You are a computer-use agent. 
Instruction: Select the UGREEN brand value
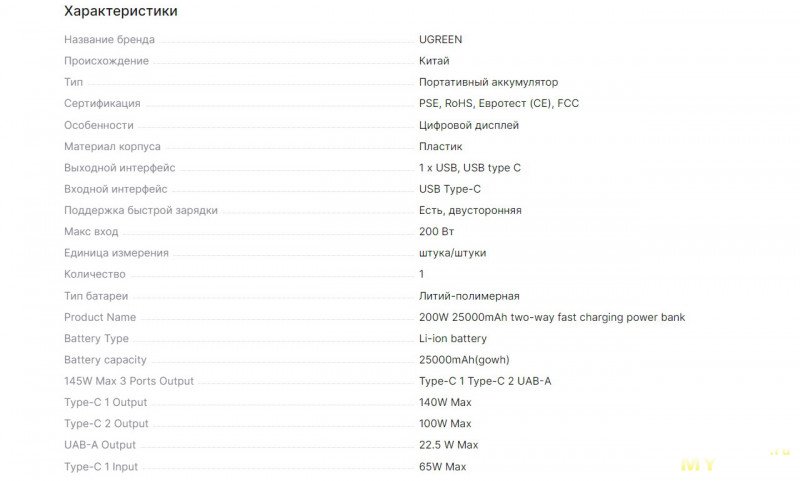(x=440, y=39)
